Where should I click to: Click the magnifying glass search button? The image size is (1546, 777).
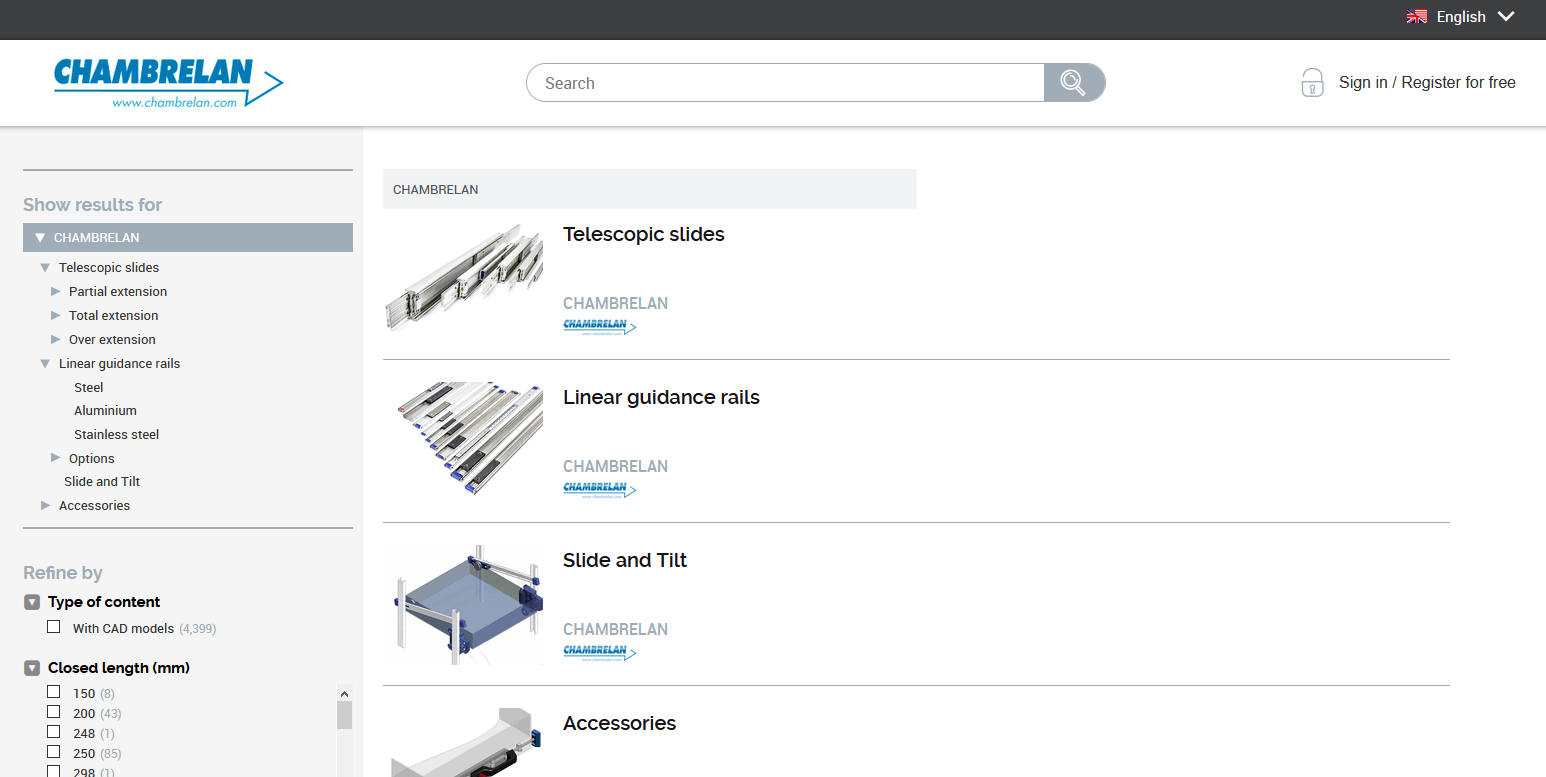[x=1074, y=83]
